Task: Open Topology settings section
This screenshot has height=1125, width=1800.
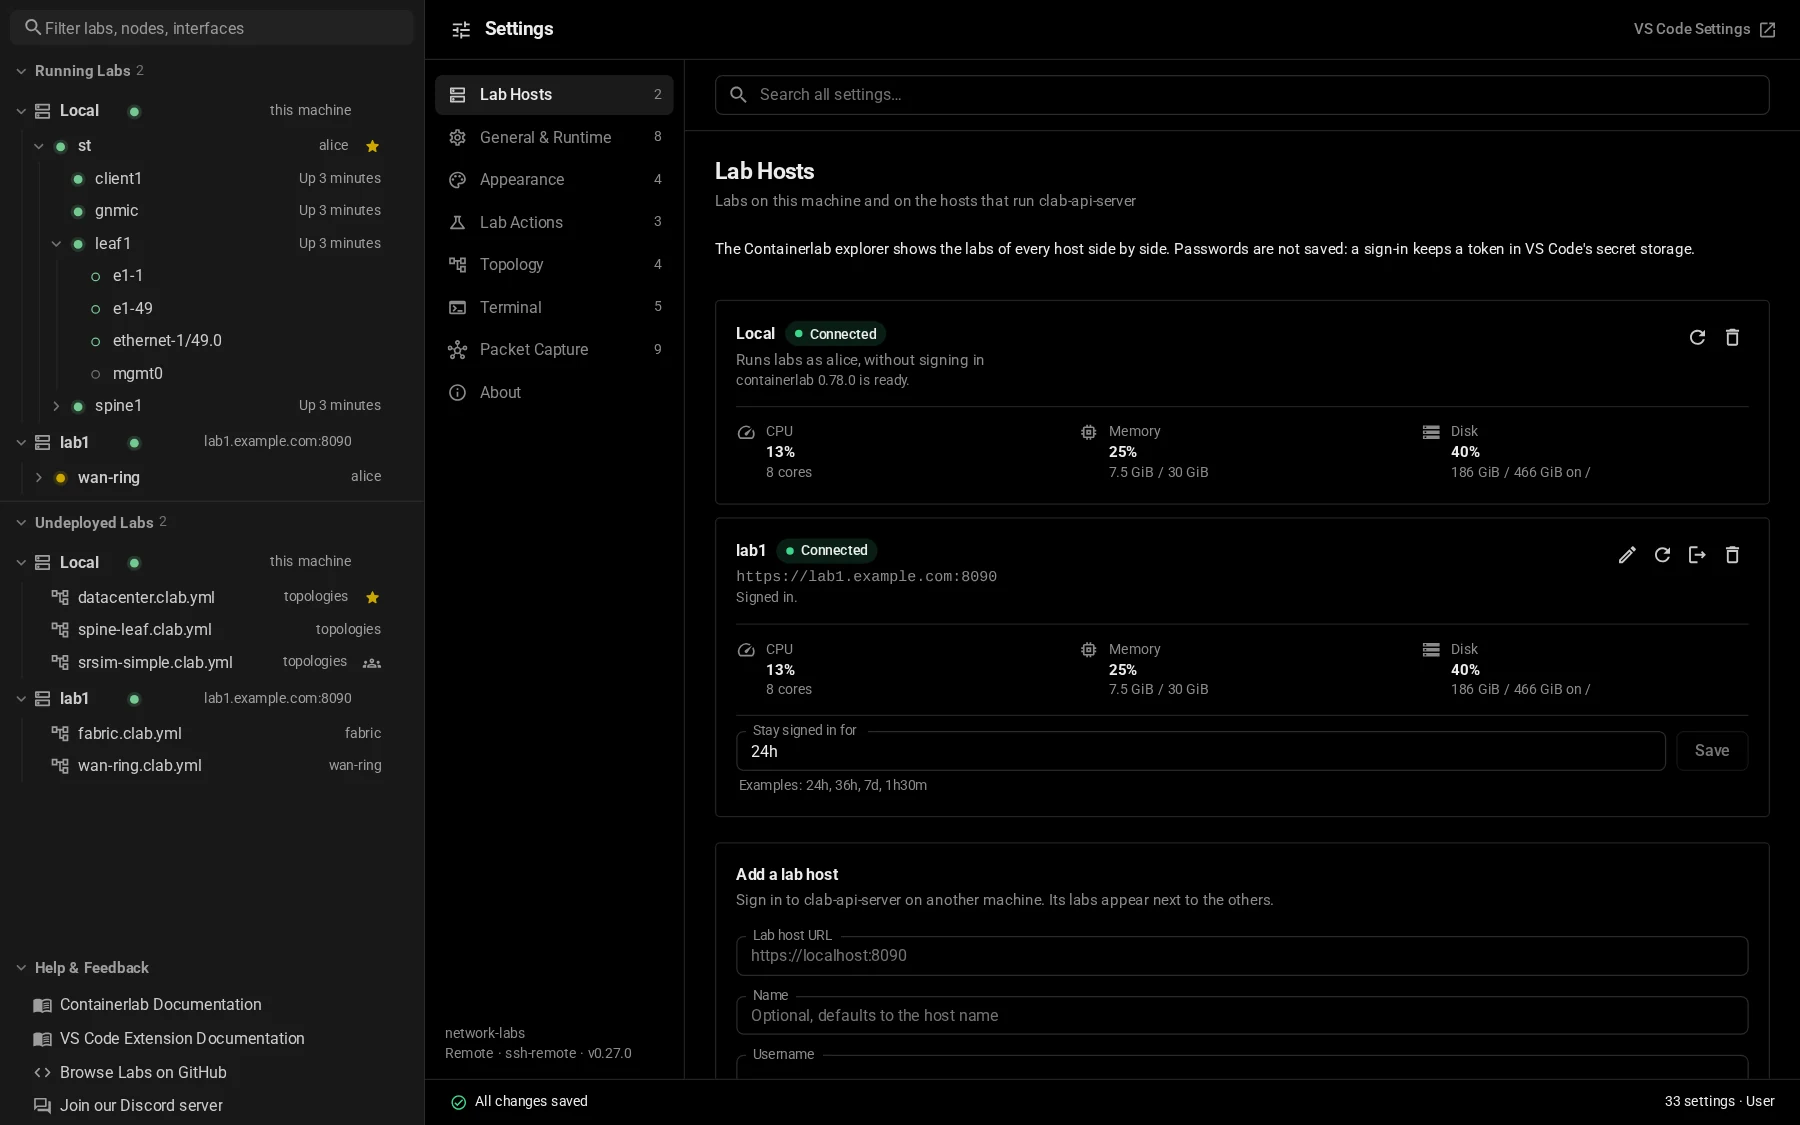Action: pyautogui.click(x=554, y=265)
